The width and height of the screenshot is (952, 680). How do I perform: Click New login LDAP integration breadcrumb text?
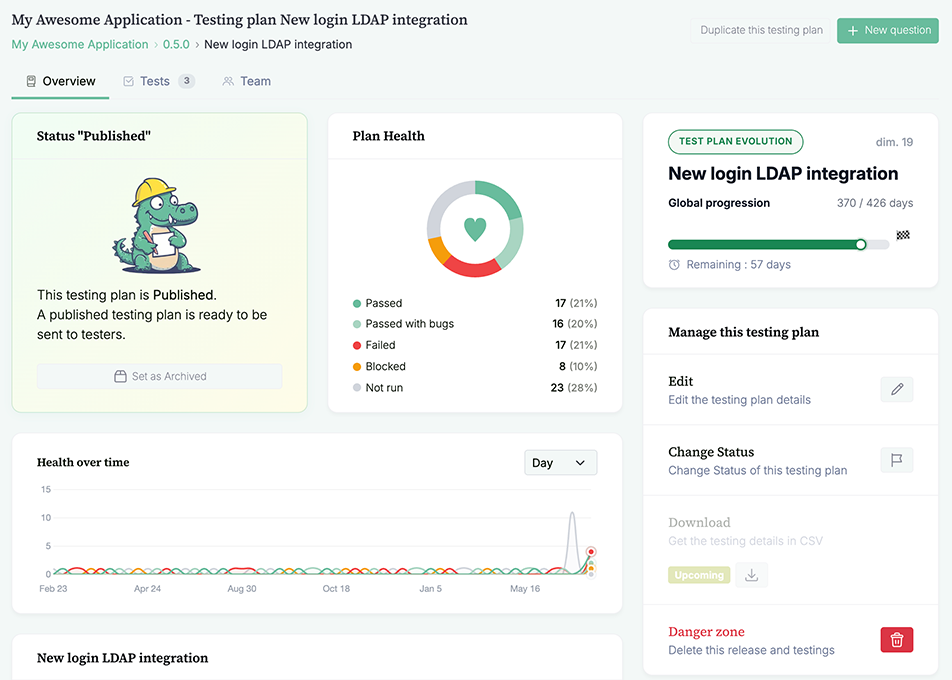[278, 44]
